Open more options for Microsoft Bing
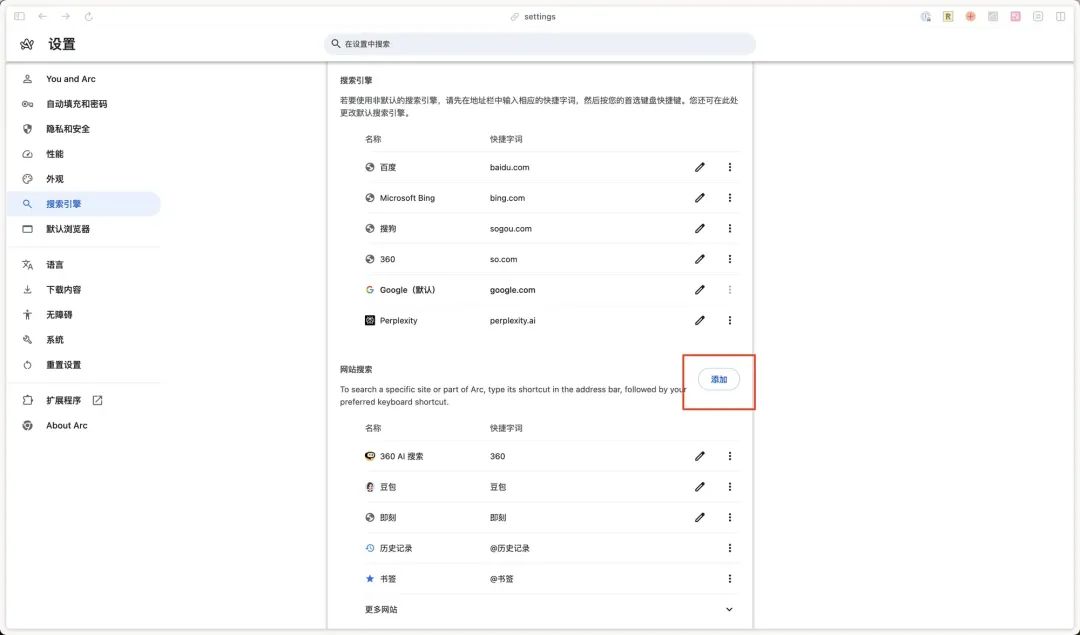The height and width of the screenshot is (635, 1080). [730, 198]
